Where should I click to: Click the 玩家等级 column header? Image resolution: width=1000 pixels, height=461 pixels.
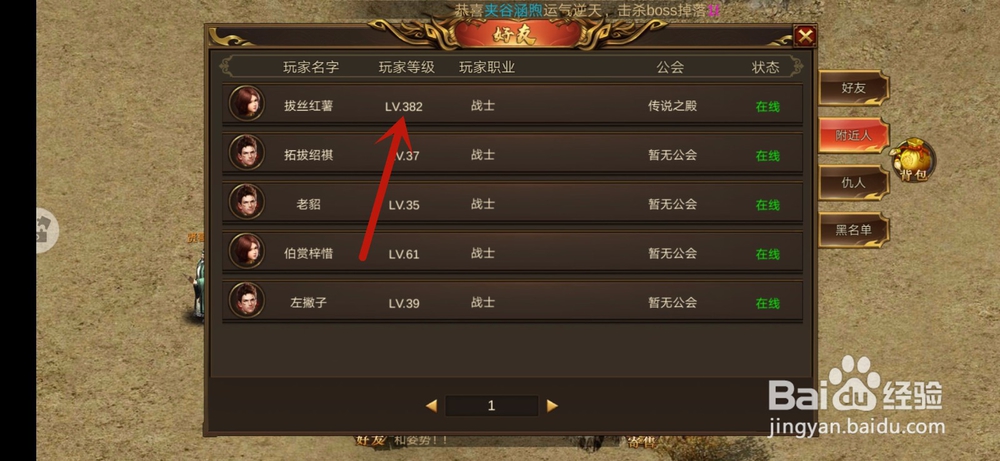click(x=407, y=67)
